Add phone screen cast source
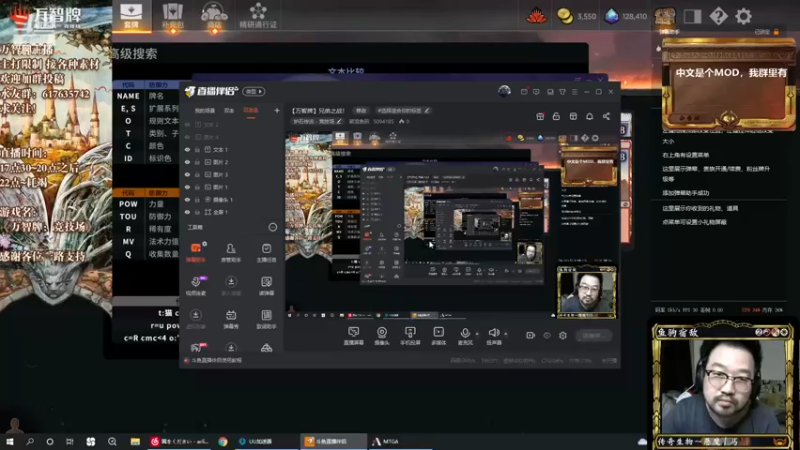This screenshot has width=800, height=450. (x=410, y=336)
